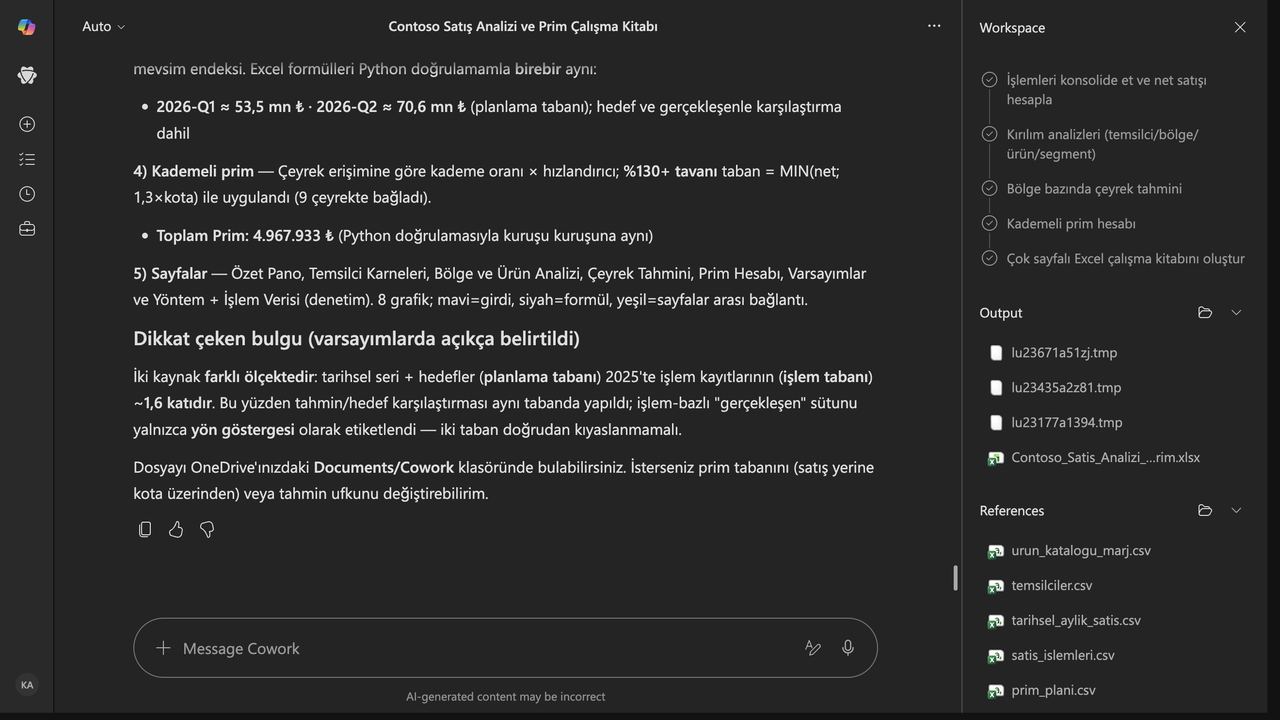This screenshot has width=1280, height=720.
Task: Click 'Documents/Cowork' folder text
Action: [x=384, y=467]
